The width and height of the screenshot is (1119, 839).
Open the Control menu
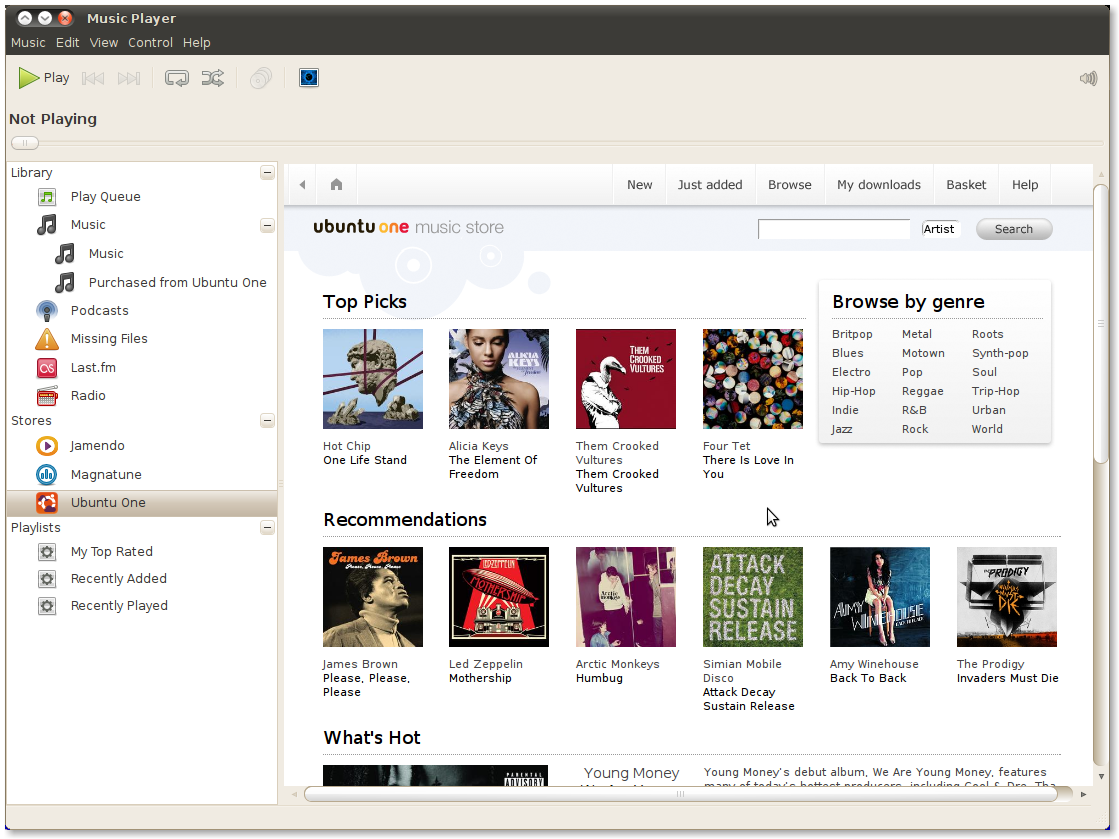[151, 43]
